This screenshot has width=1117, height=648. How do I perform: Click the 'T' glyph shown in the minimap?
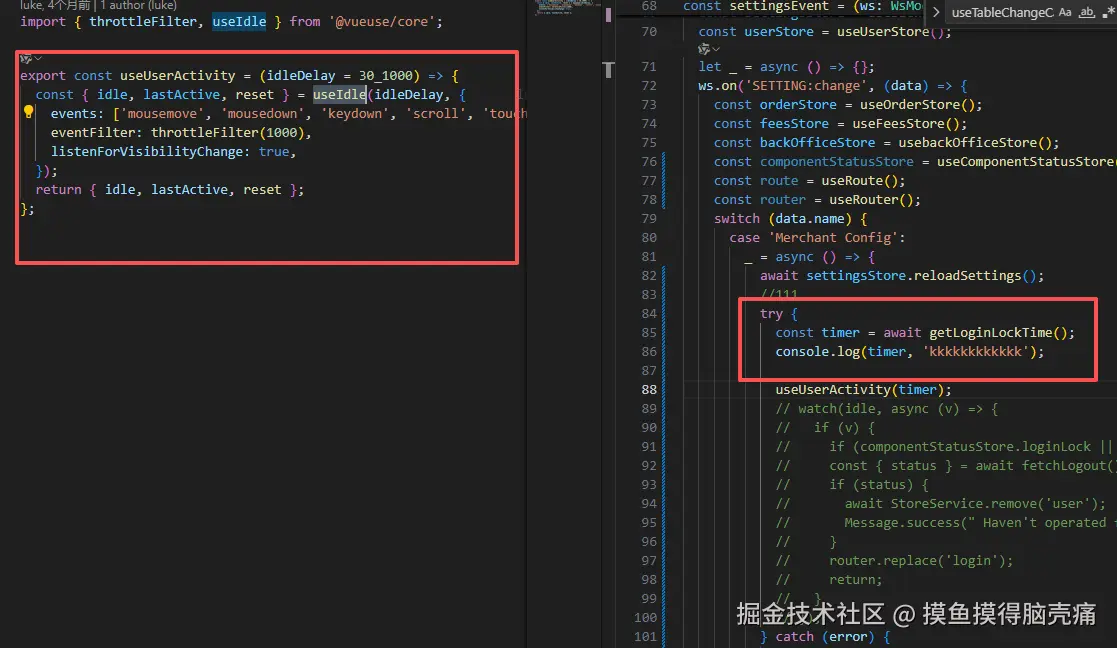(608, 70)
